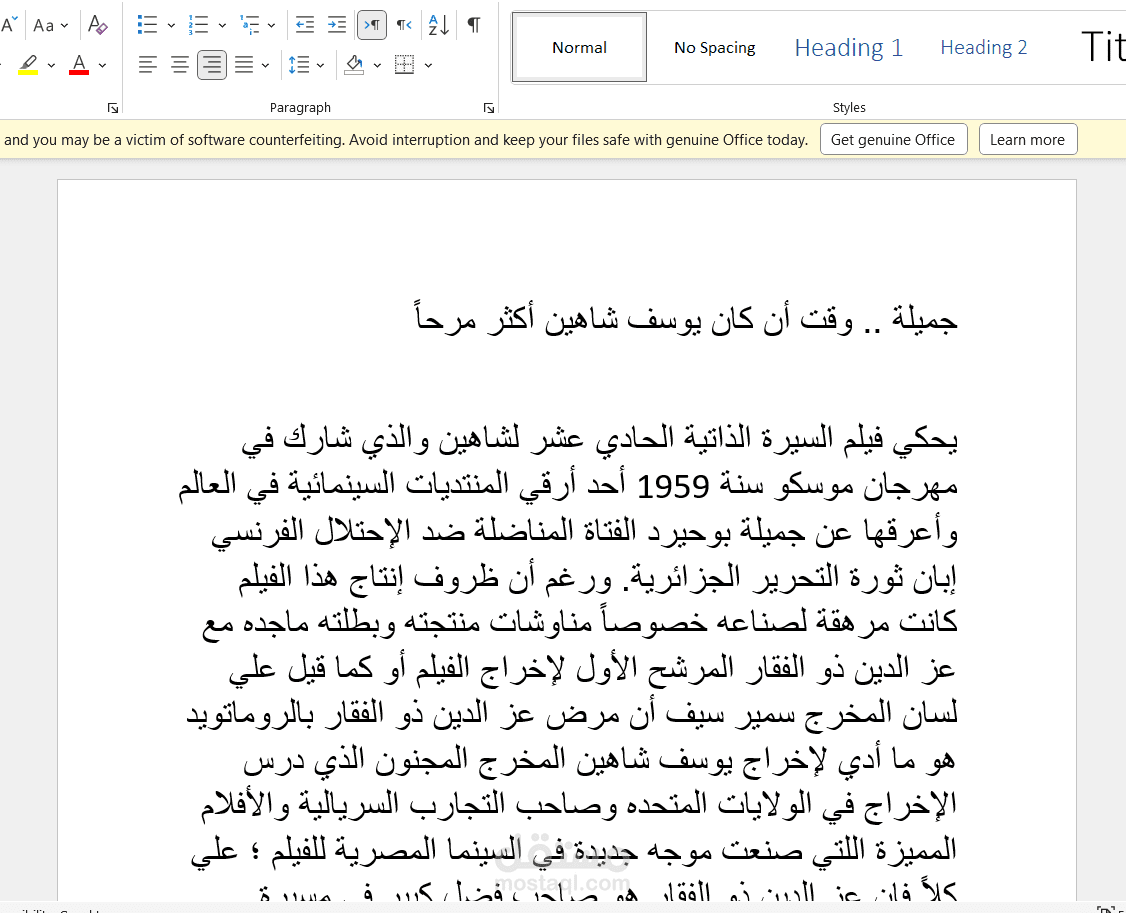Center align the paragraph

(x=180, y=65)
